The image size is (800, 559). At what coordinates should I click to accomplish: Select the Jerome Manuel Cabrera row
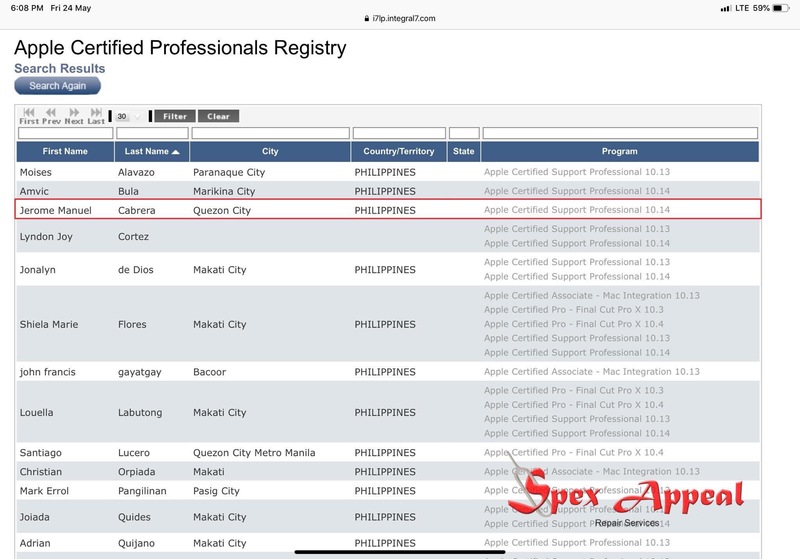pyautogui.click(x=388, y=210)
